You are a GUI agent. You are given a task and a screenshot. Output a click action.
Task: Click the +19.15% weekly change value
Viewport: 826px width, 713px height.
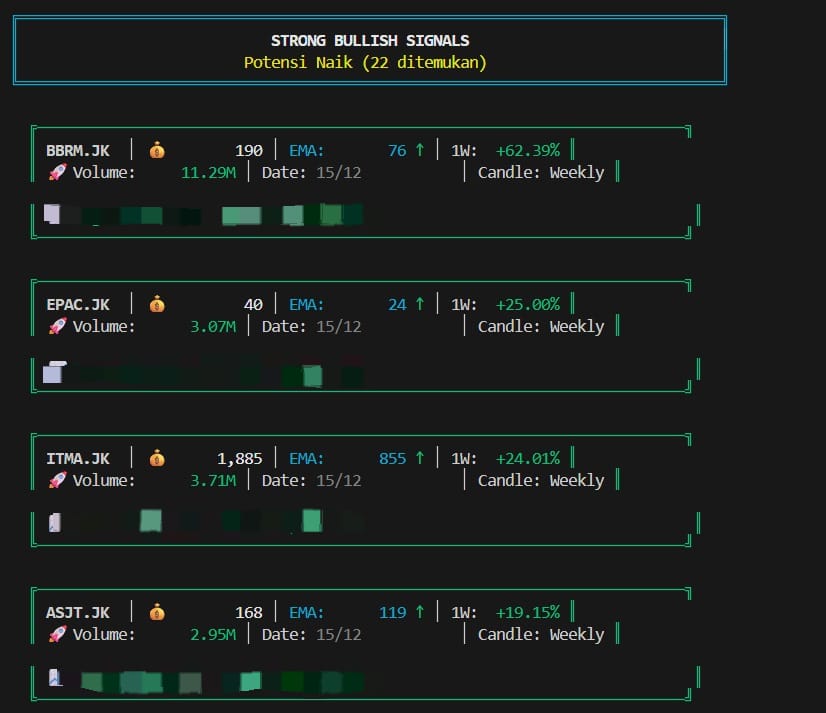tap(528, 612)
